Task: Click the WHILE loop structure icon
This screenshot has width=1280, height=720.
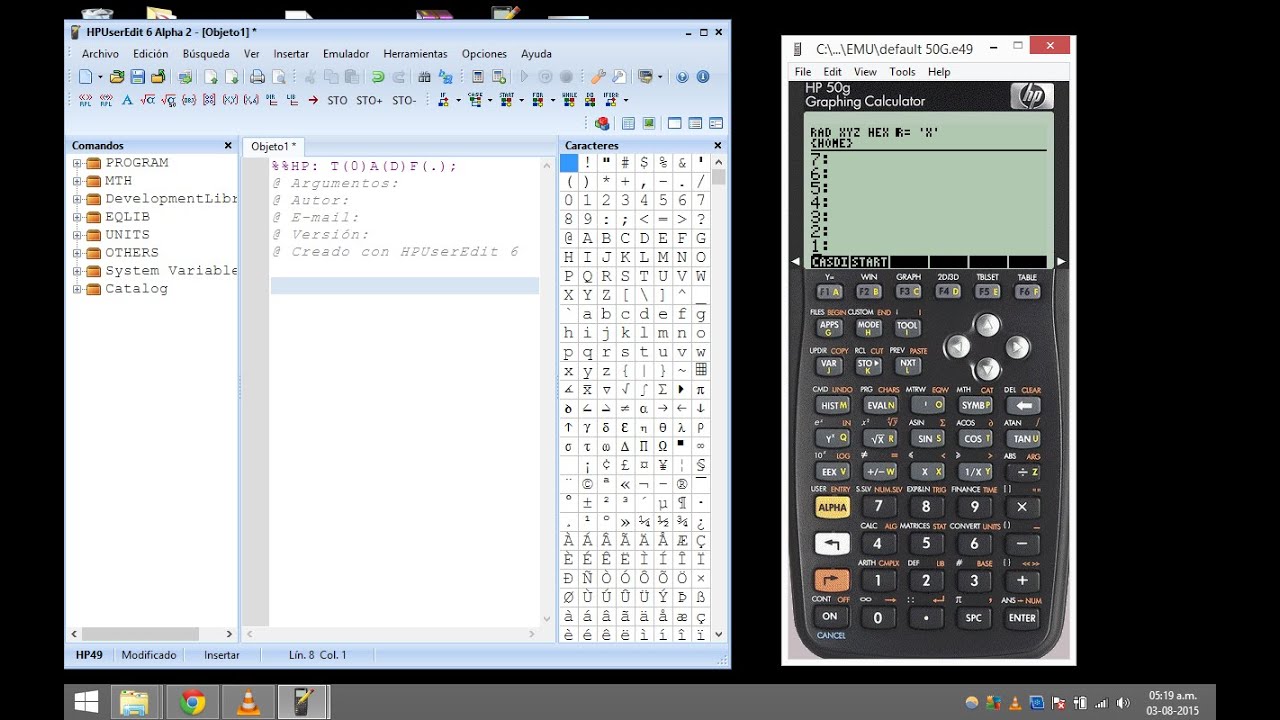Action: tap(569, 99)
